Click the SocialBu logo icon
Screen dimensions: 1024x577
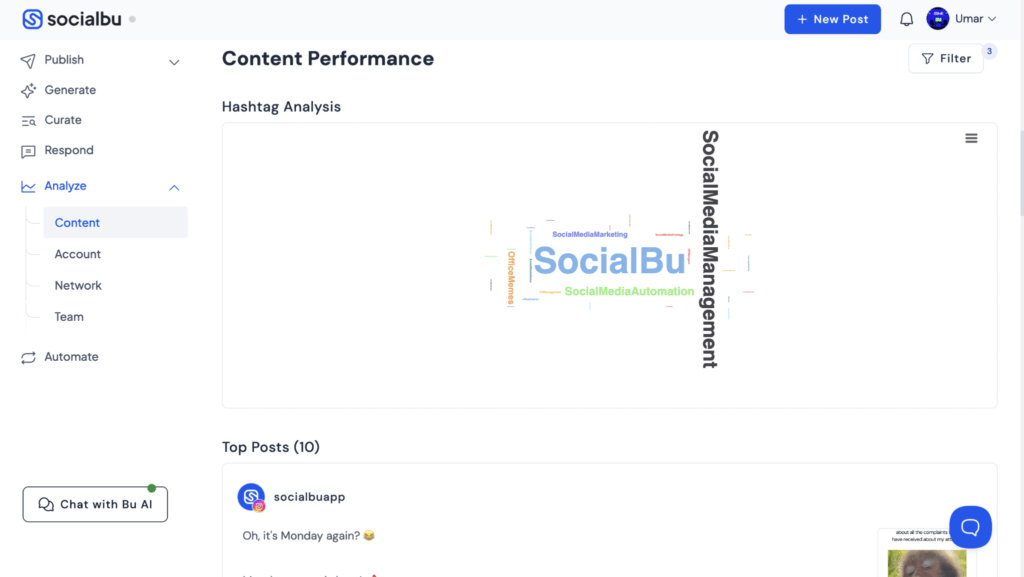[x=32, y=19]
